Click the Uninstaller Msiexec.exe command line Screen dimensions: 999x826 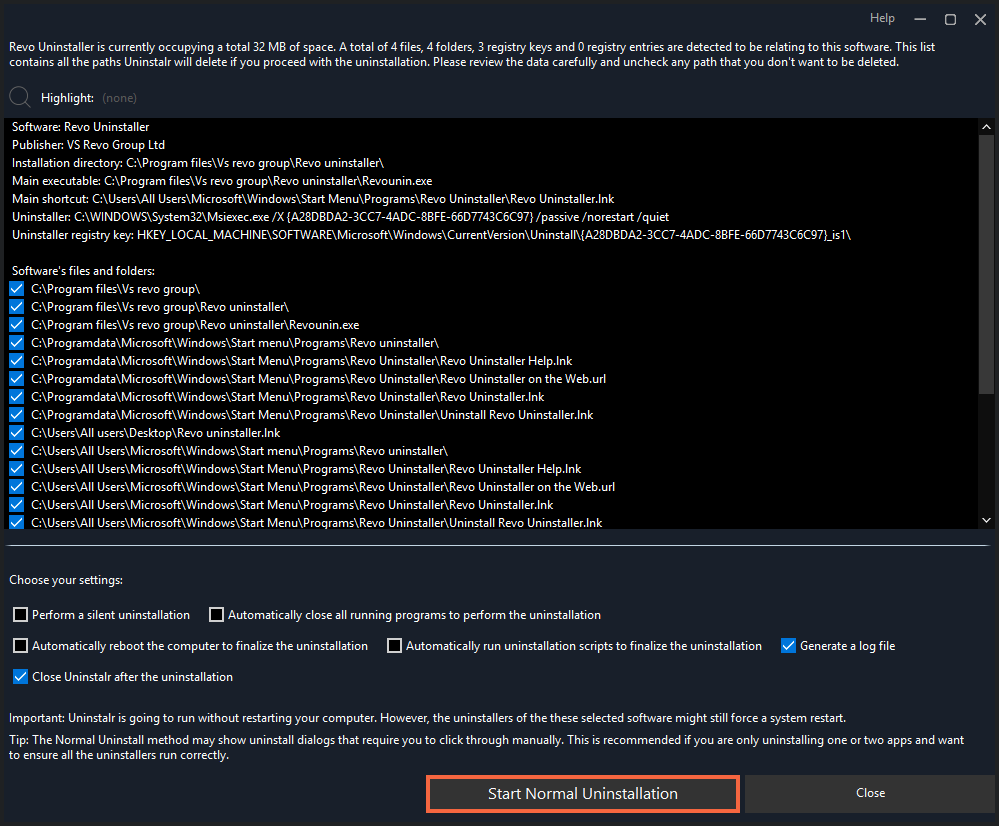(x=340, y=217)
